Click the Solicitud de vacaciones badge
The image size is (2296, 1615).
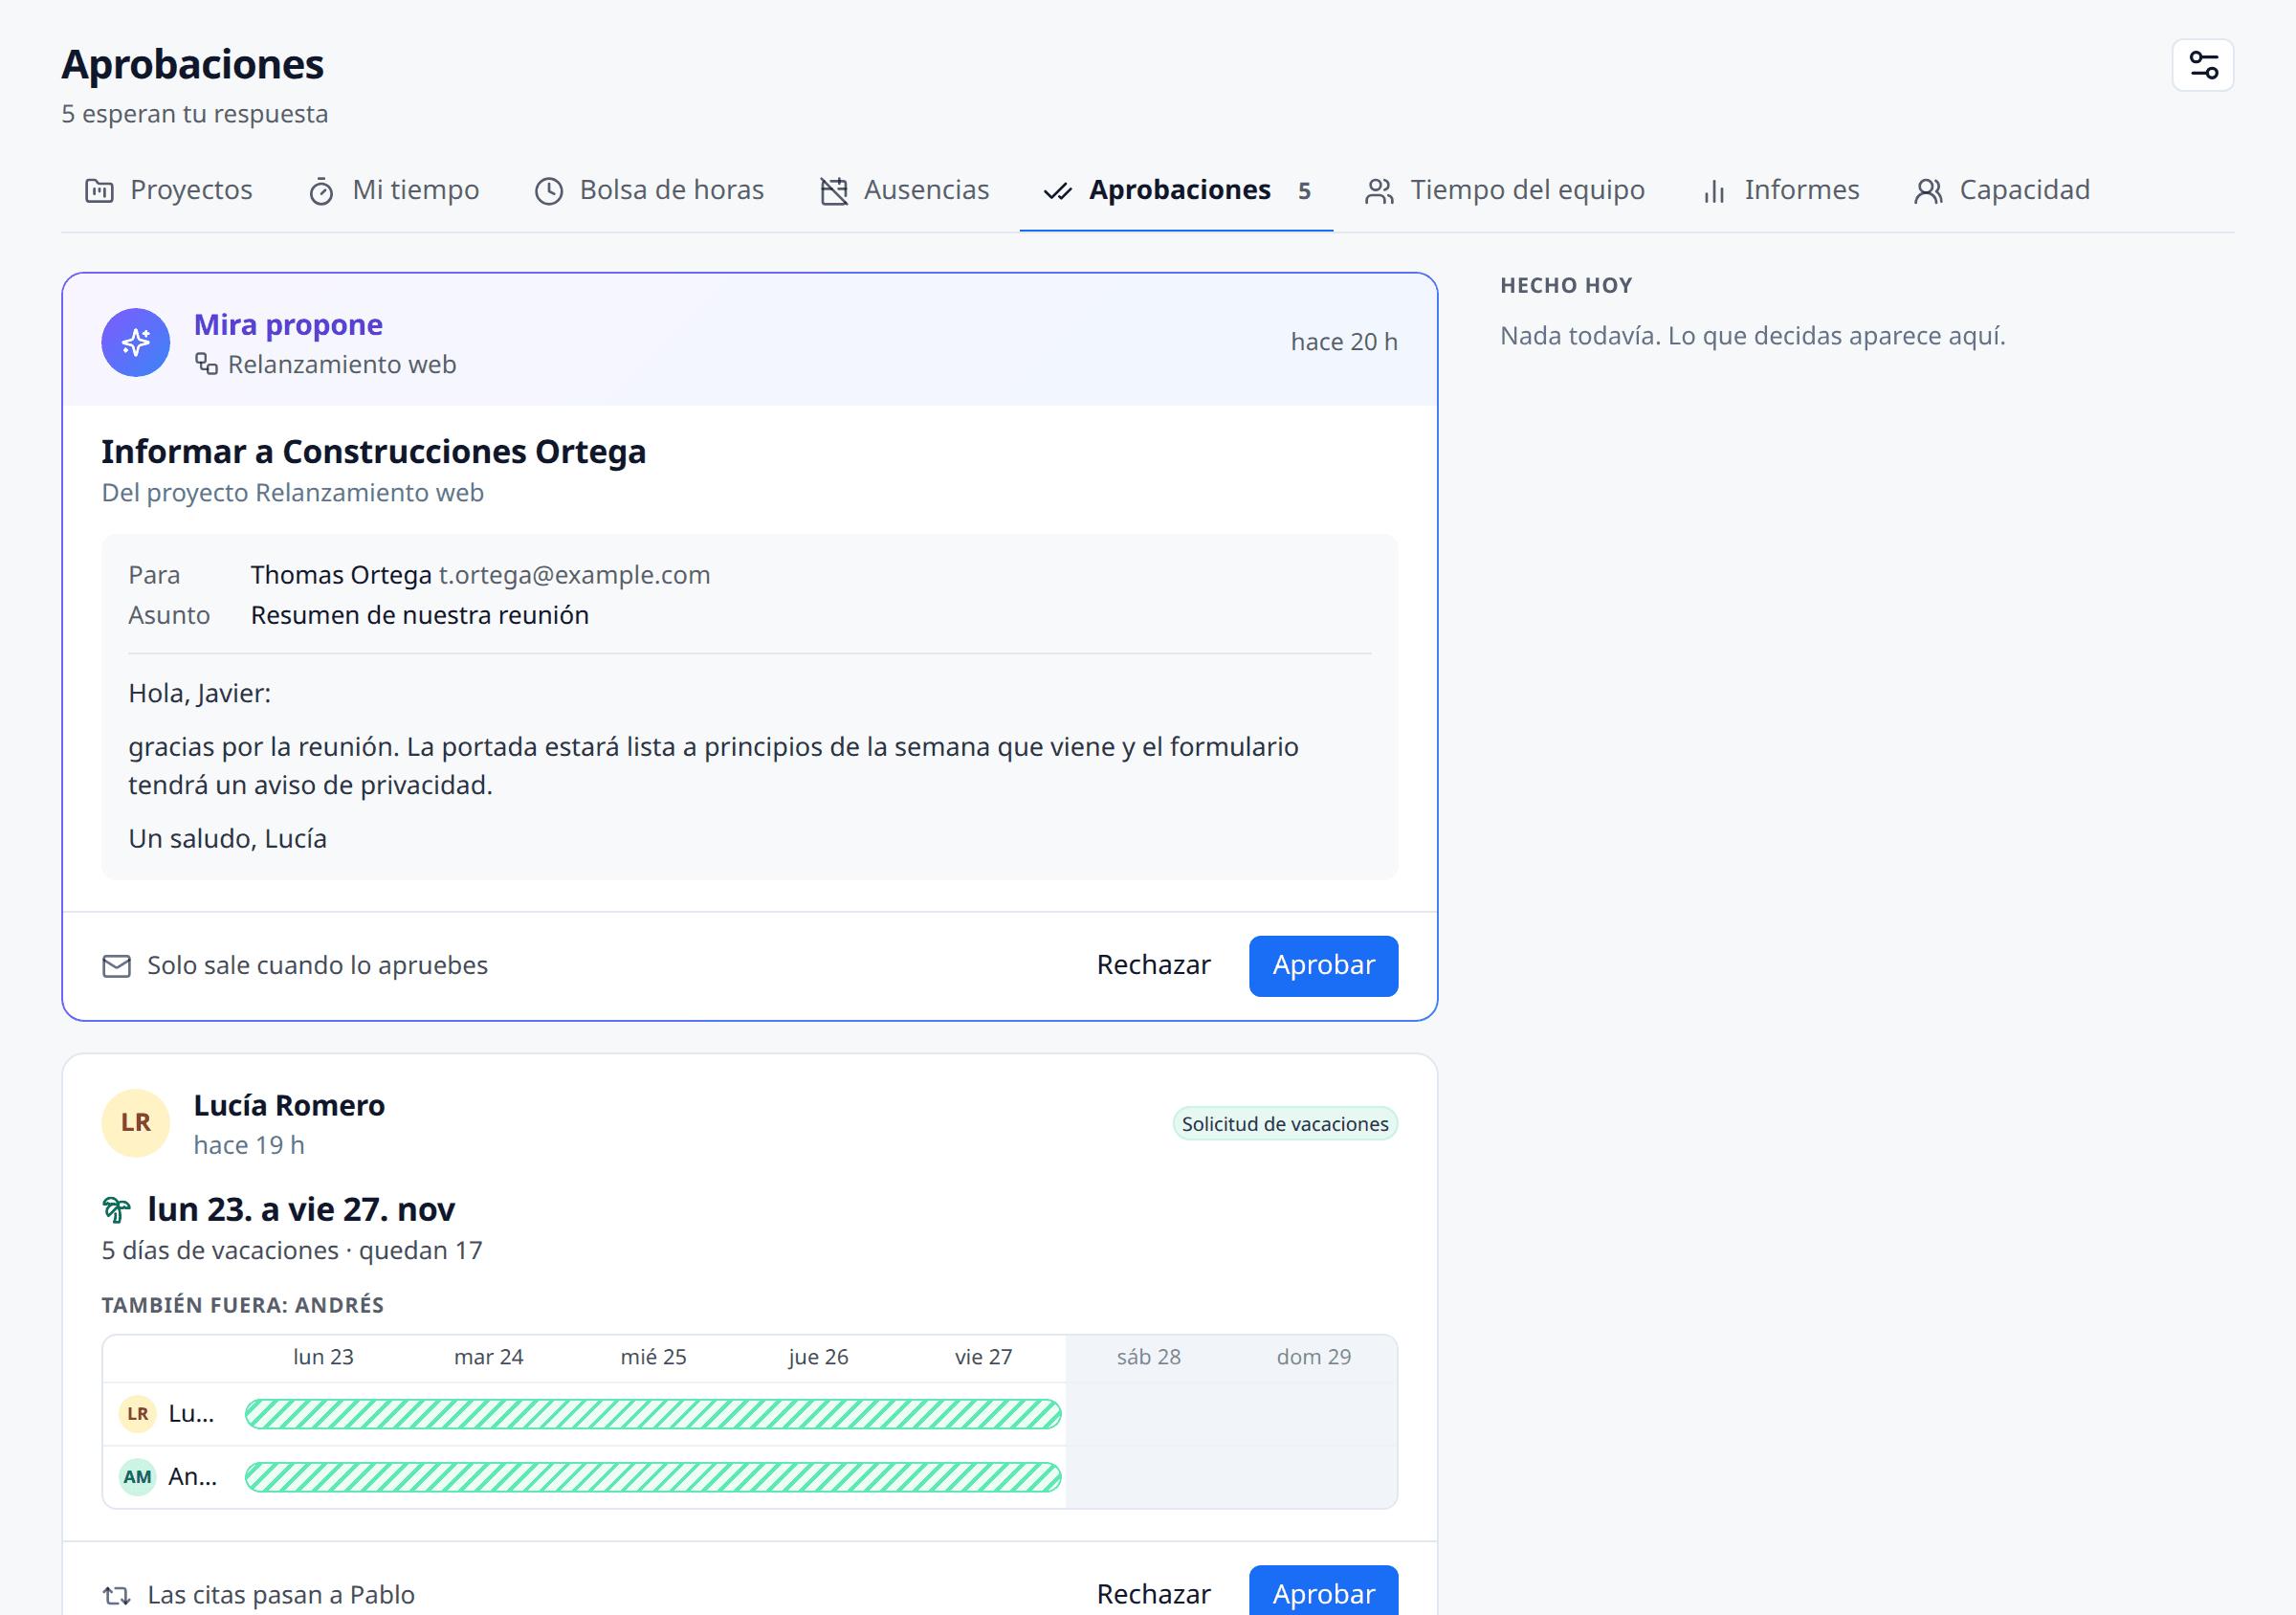(1285, 1123)
